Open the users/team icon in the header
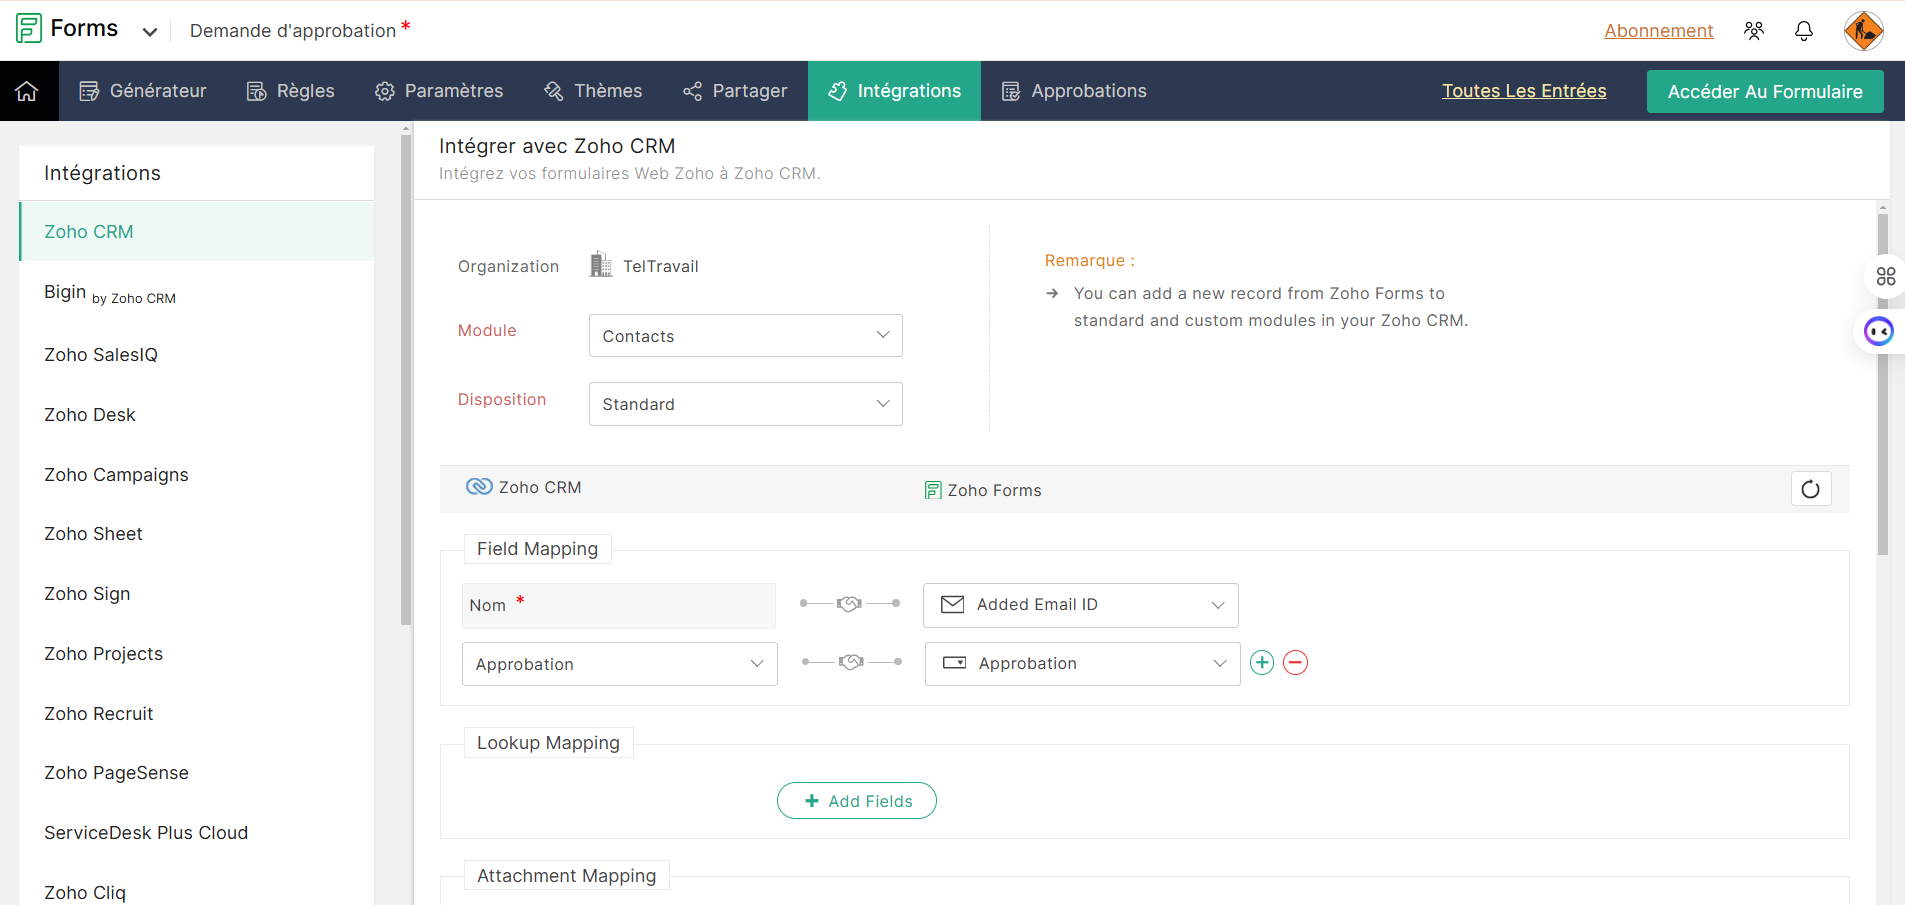 click(x=1753, y=31)
